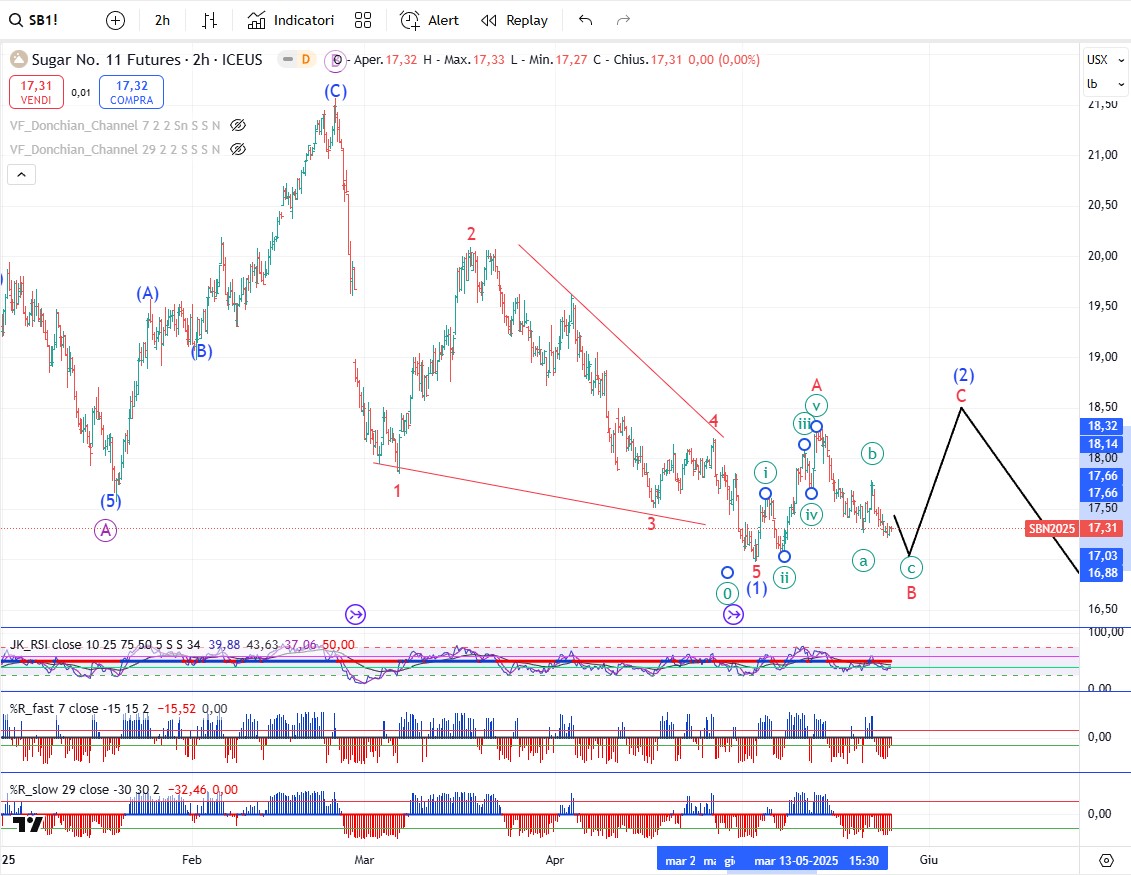Select red C projection label
This screenshot has width=1131, height=875.
coord(961,395)
